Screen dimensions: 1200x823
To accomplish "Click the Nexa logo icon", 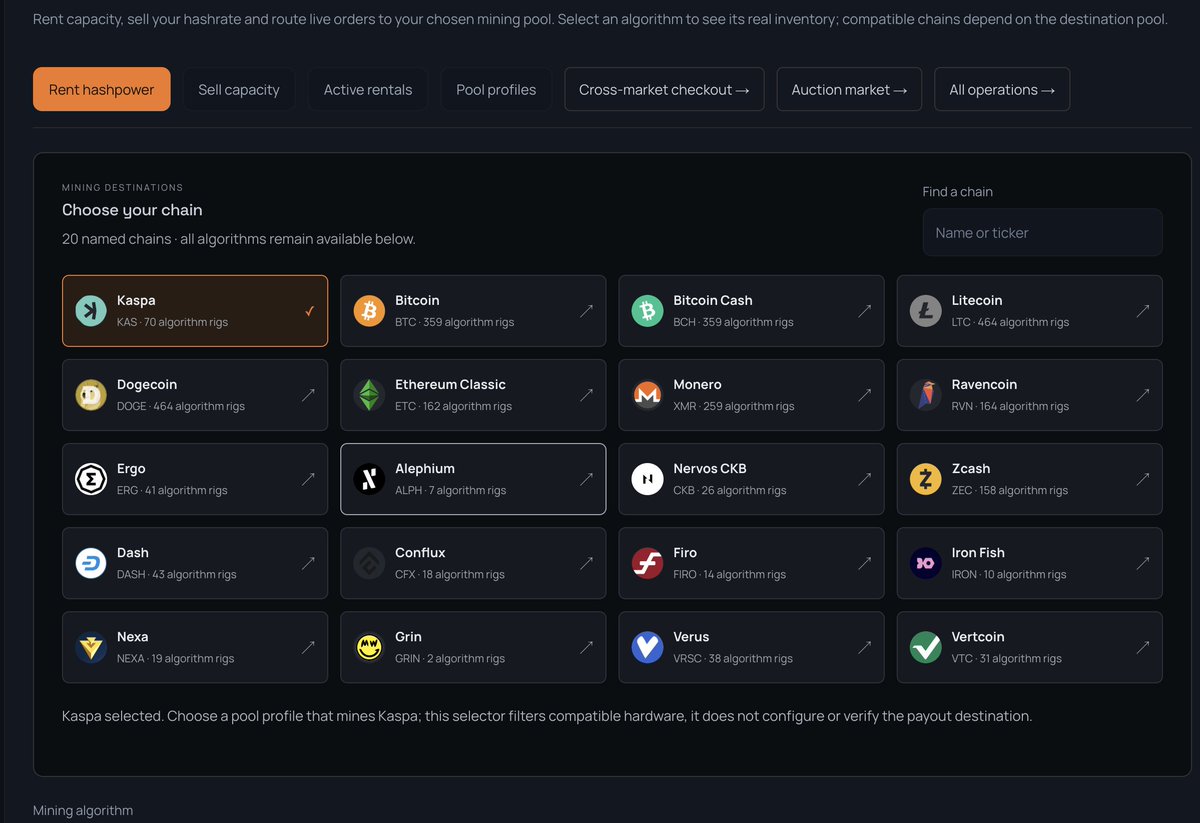I will pos(91,647).
